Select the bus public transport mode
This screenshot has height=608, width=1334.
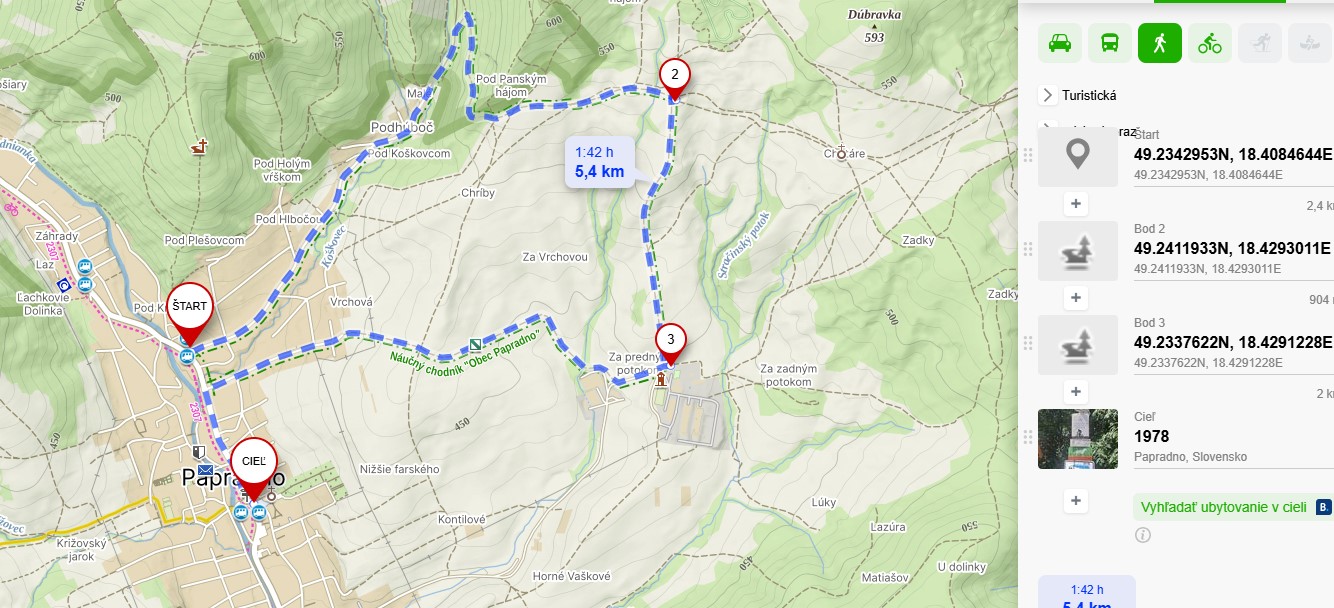(x=1110, y=43)
